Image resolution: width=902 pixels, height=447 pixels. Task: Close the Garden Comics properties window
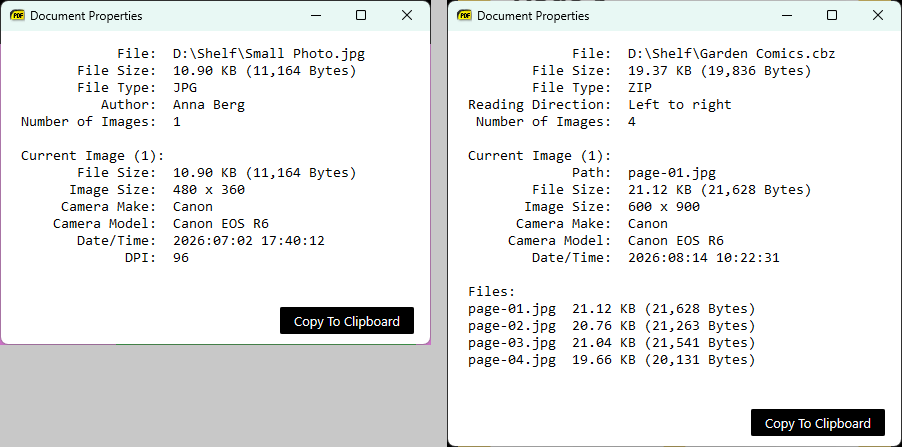(878, 16)
